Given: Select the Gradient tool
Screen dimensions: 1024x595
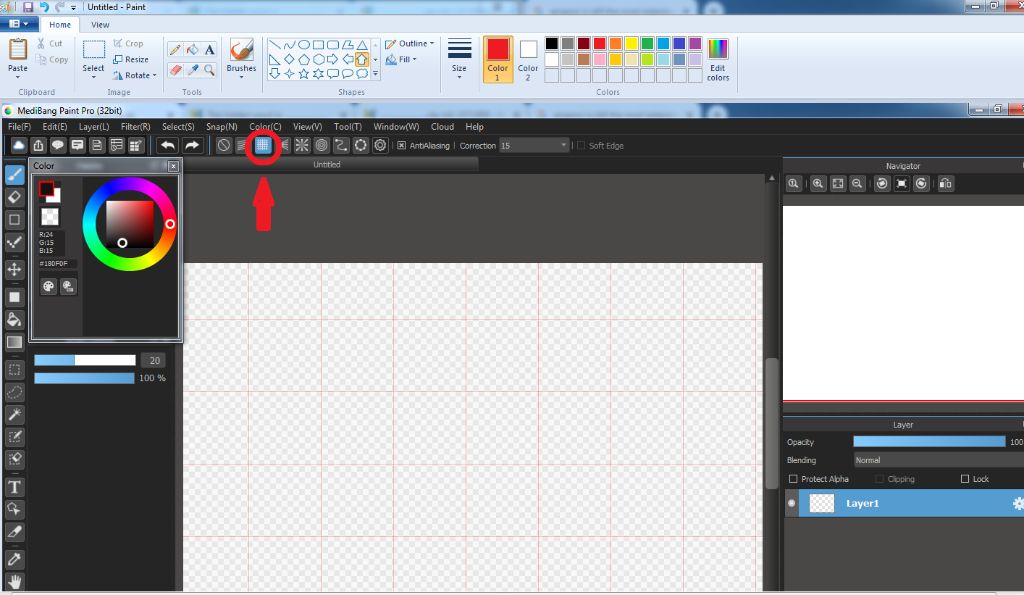Looking at the screenshot, I should point(14,342).
